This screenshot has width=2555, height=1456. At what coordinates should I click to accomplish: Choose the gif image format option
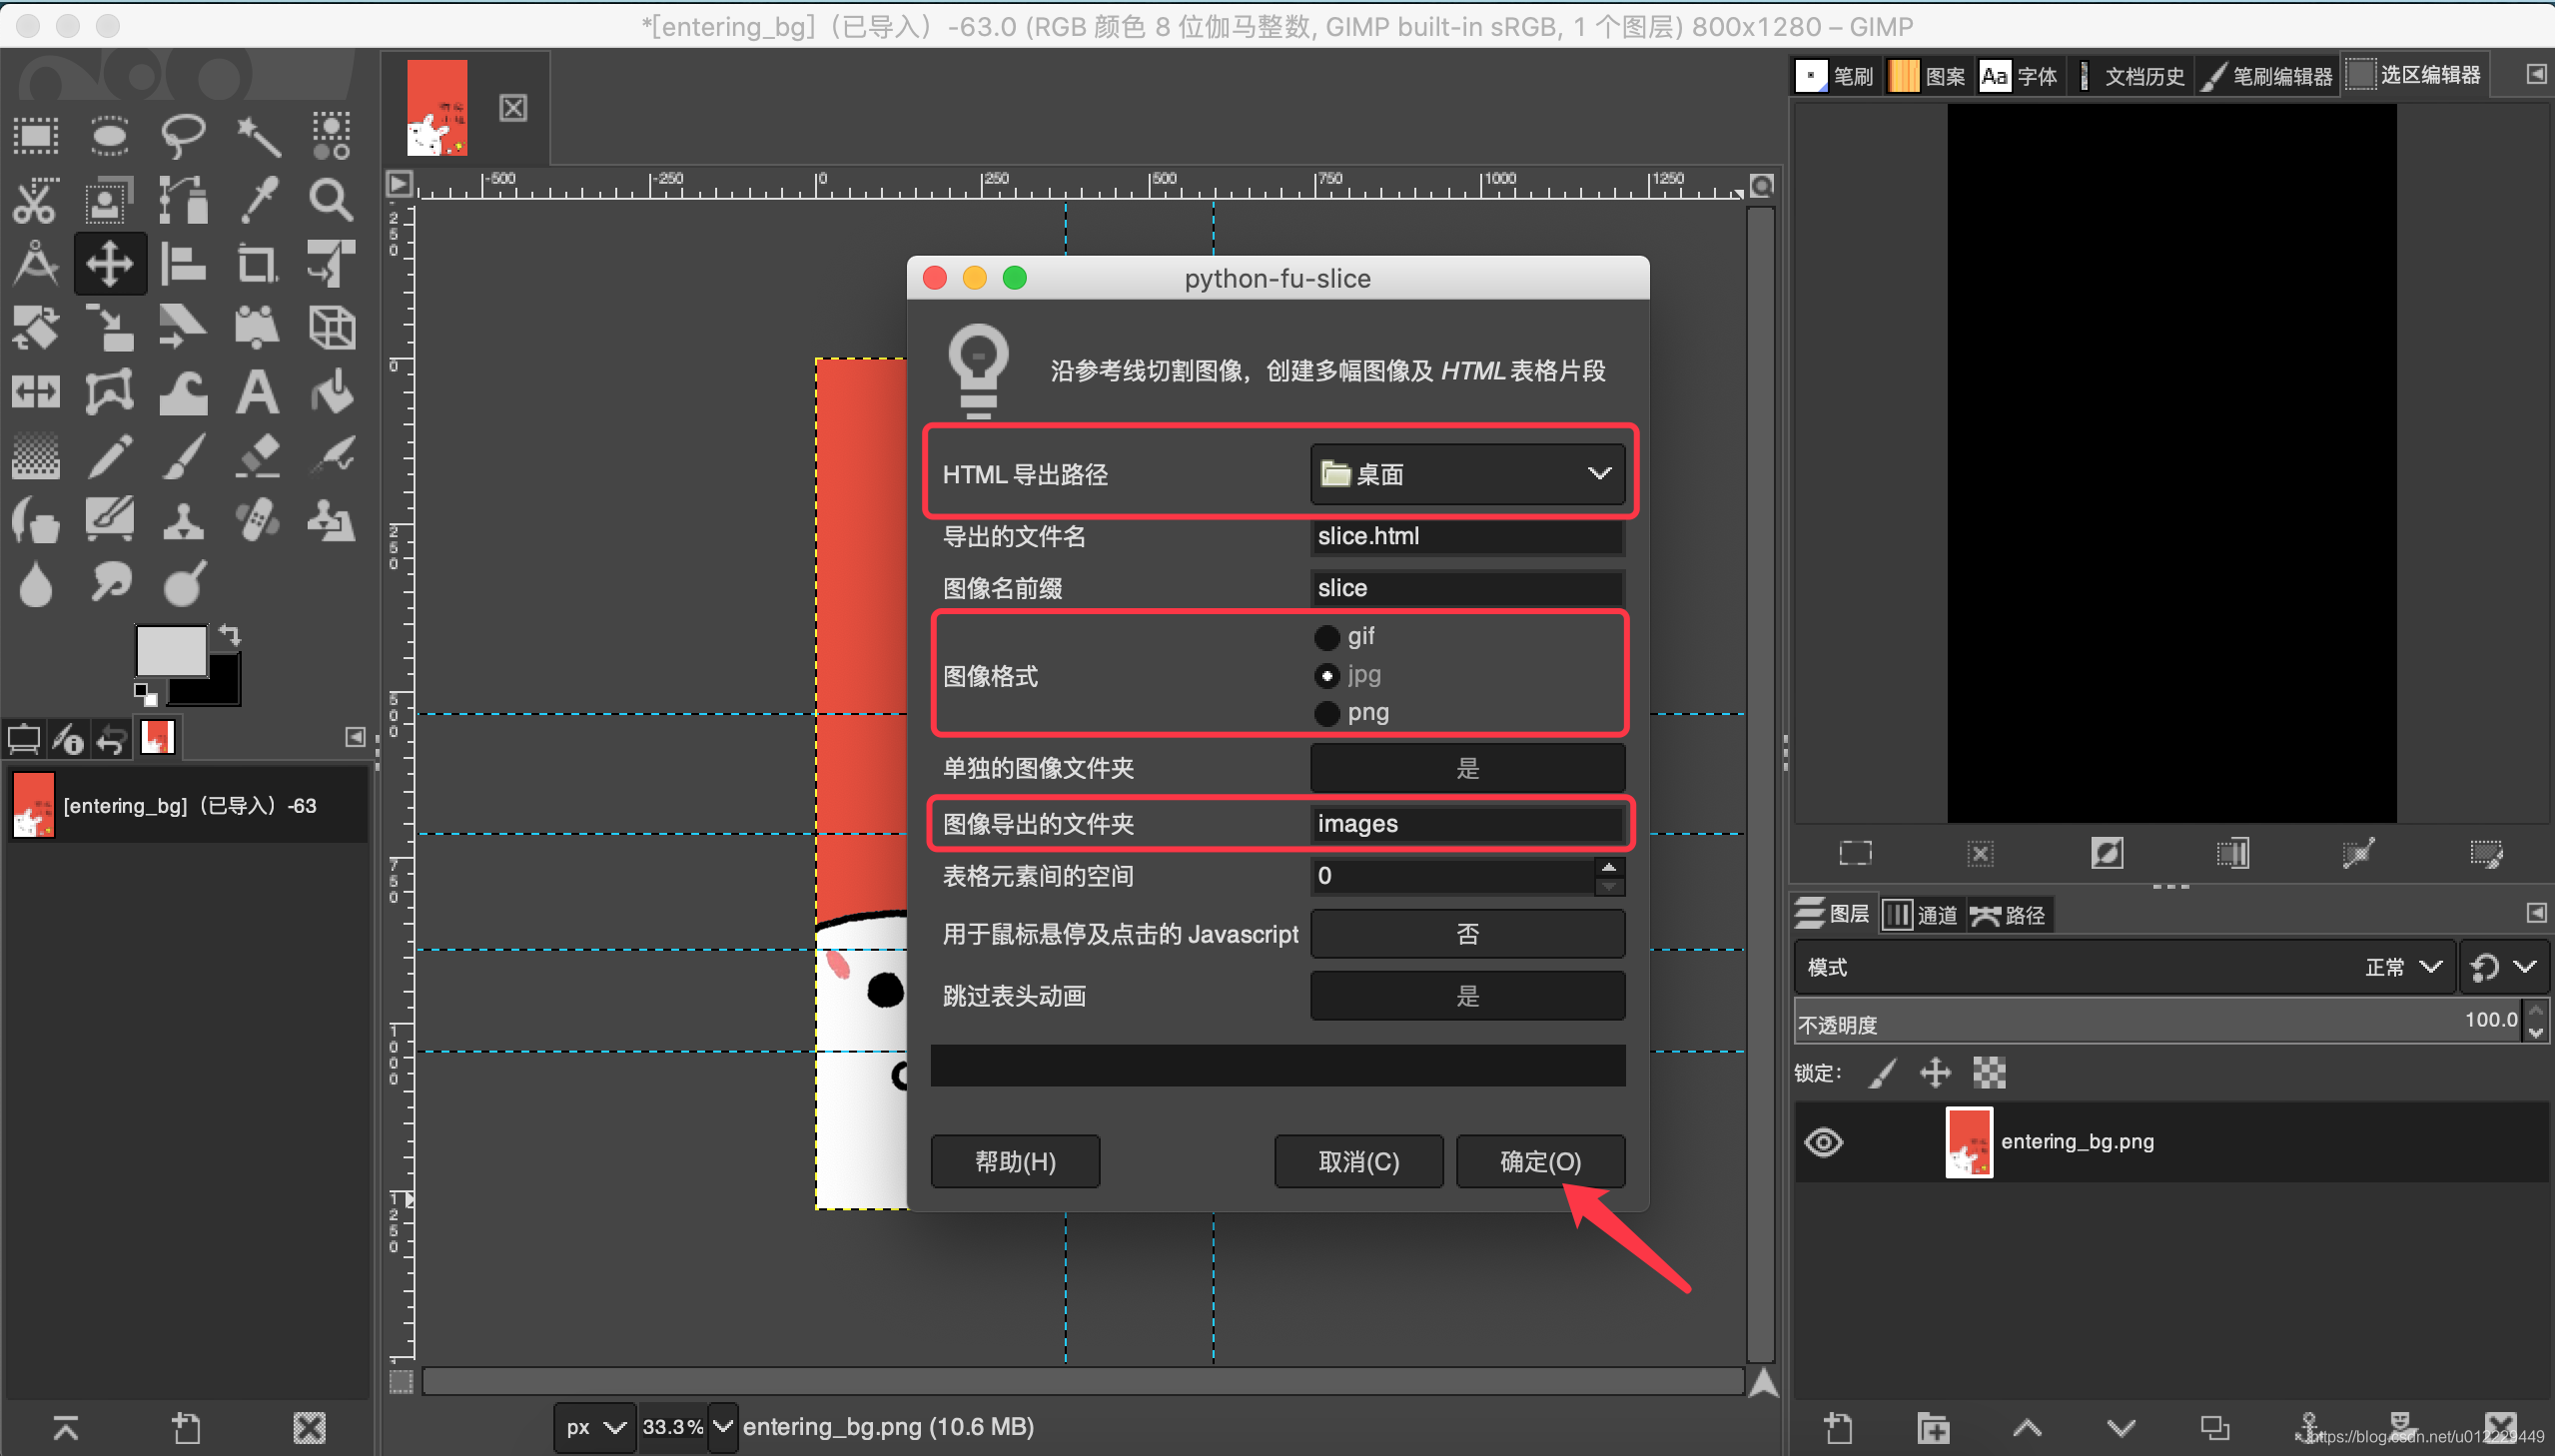[1327, 637]
